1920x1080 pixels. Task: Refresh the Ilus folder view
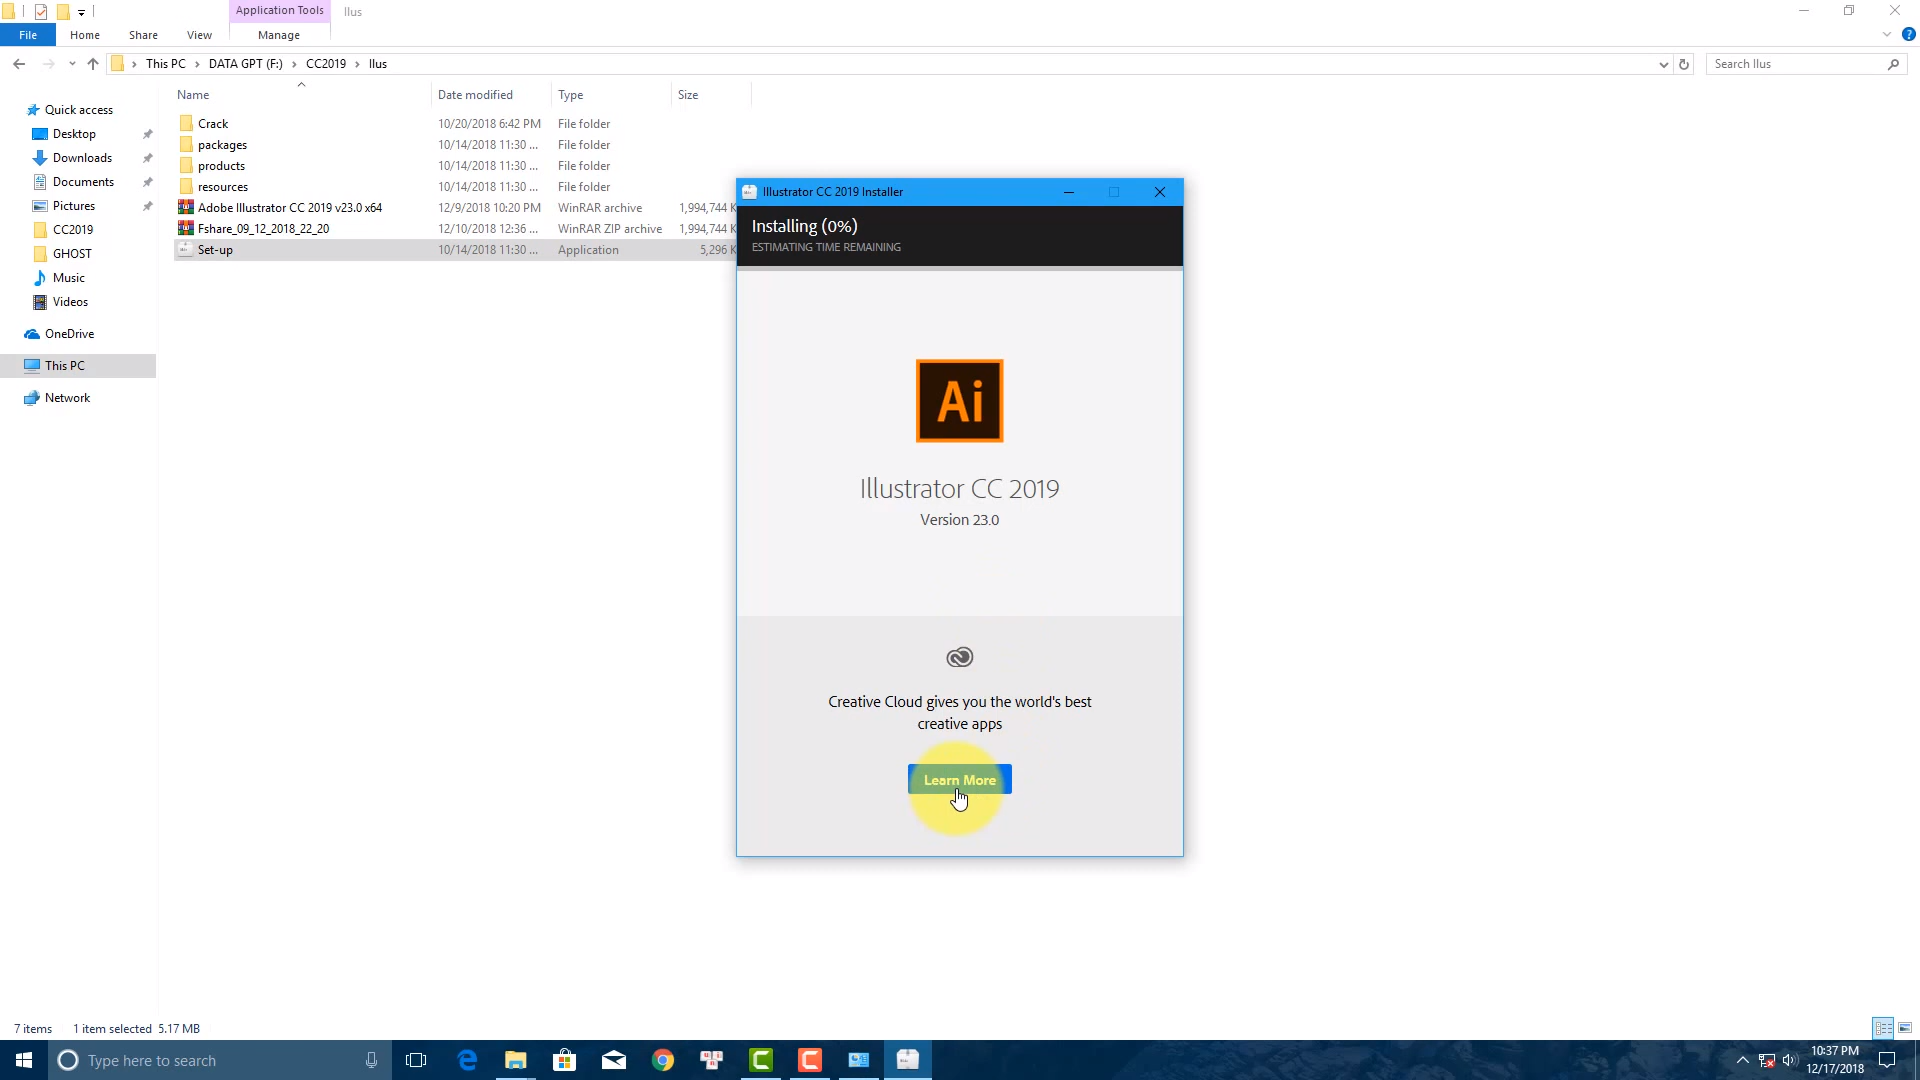click(1684, 64)
